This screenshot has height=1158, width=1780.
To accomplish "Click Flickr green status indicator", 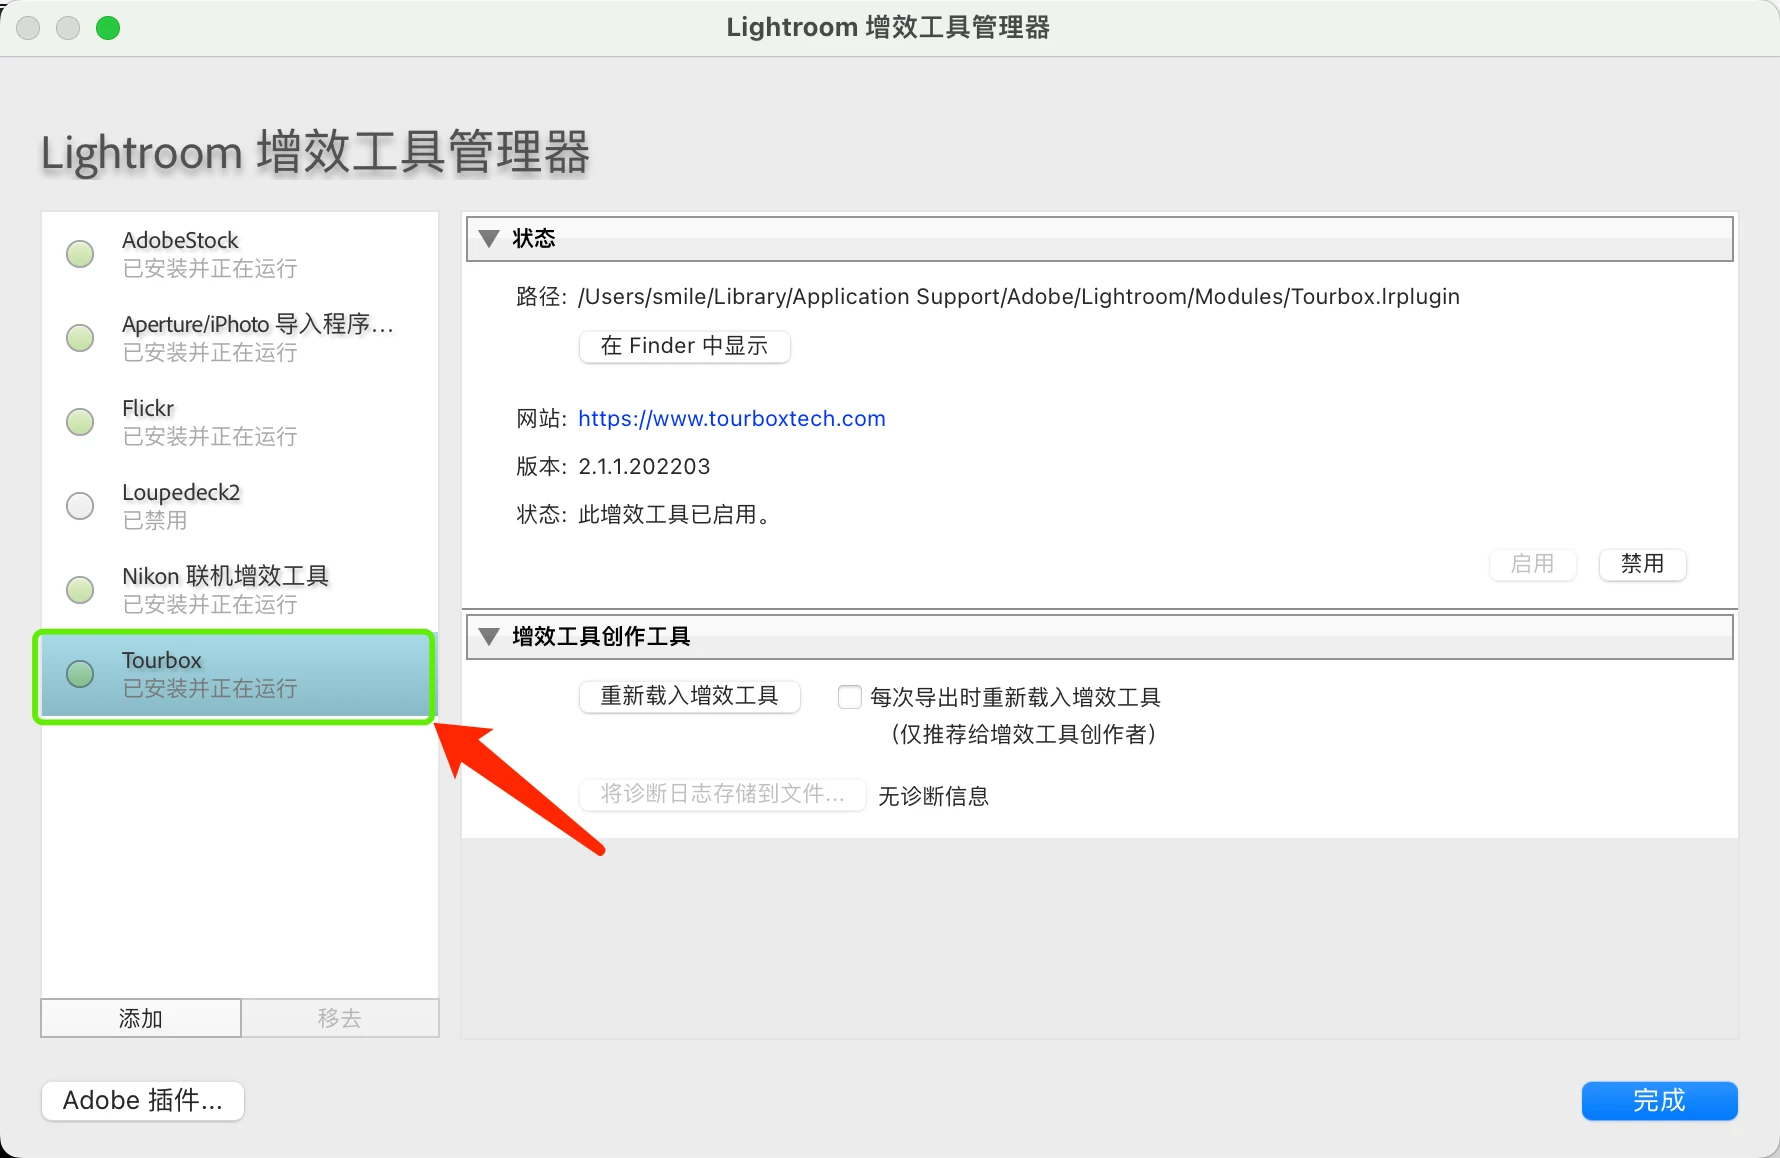I will 80,422.
